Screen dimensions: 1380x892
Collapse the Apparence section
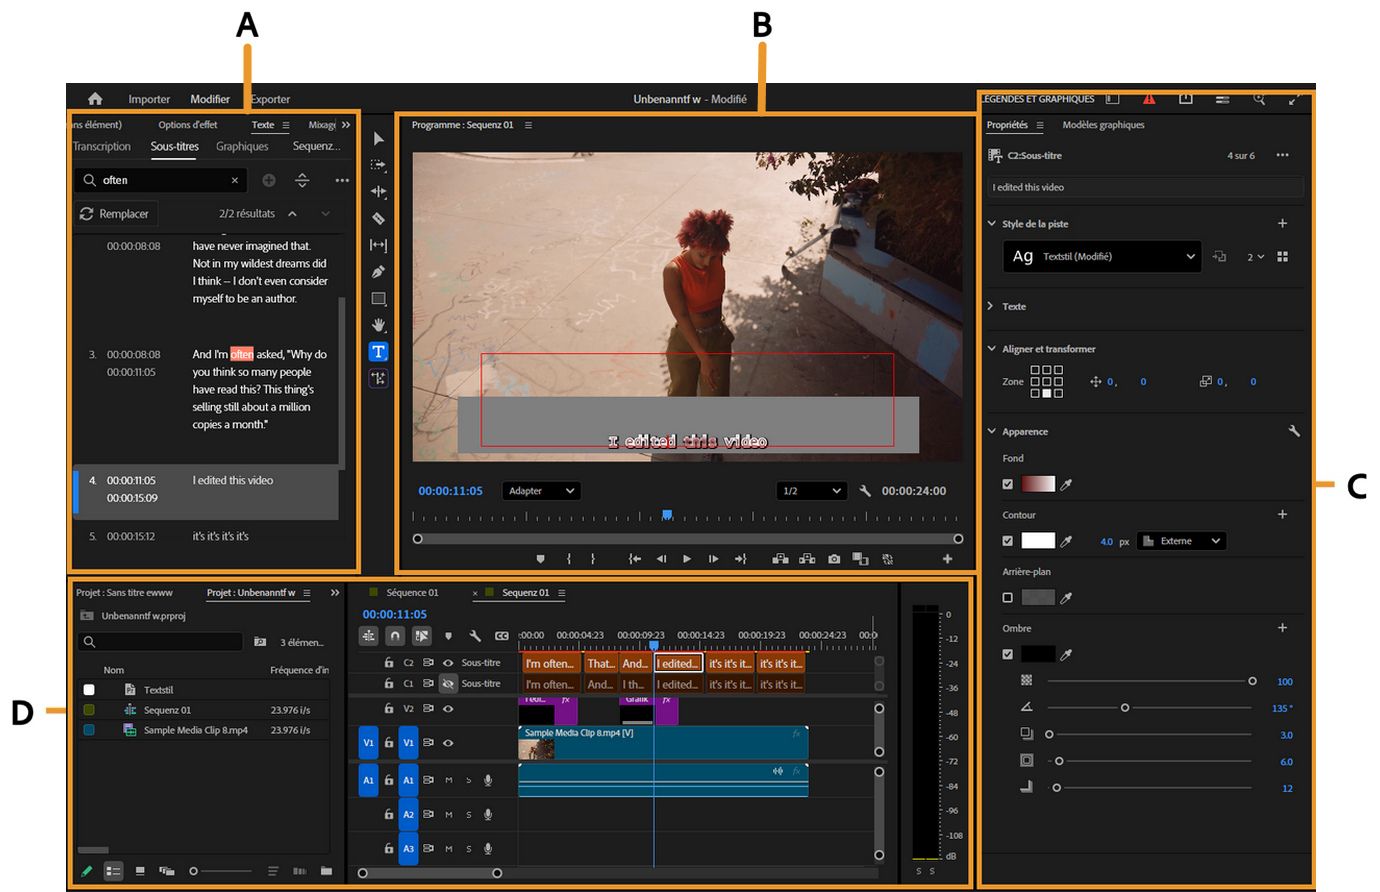coord(991,431)
